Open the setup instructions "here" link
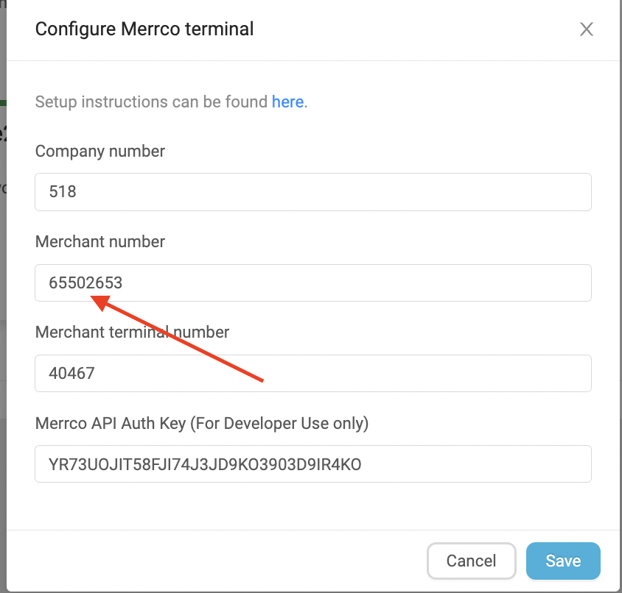 [x=287, y=102]
